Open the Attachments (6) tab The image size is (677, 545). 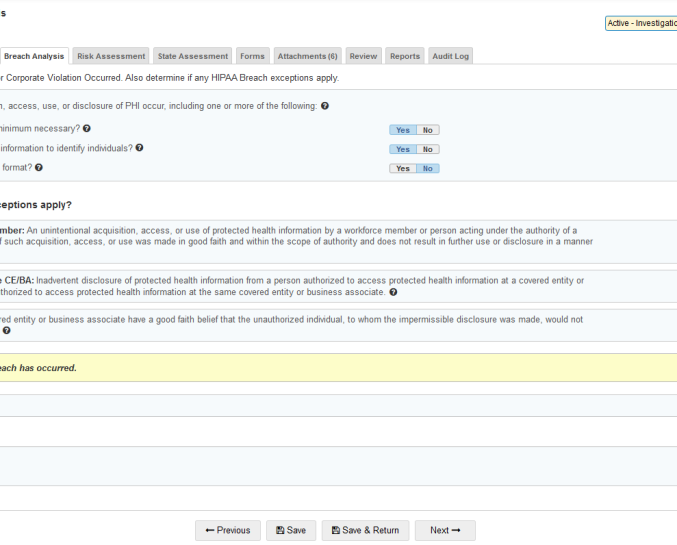point(307,56)
